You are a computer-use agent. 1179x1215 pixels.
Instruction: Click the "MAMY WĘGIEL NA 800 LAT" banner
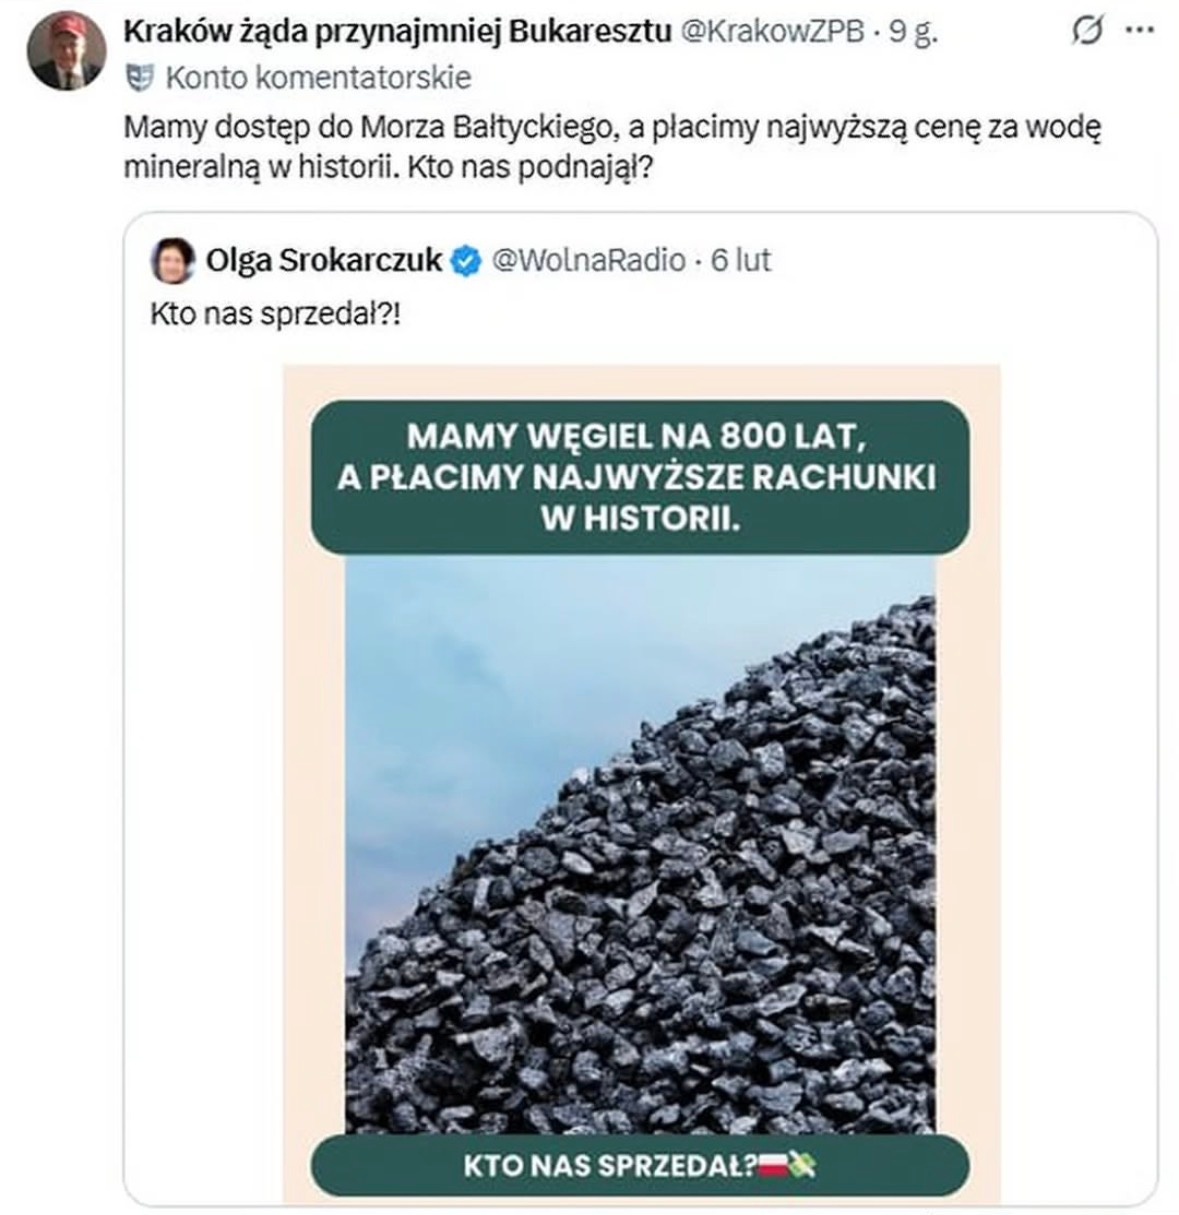(640, 477)
